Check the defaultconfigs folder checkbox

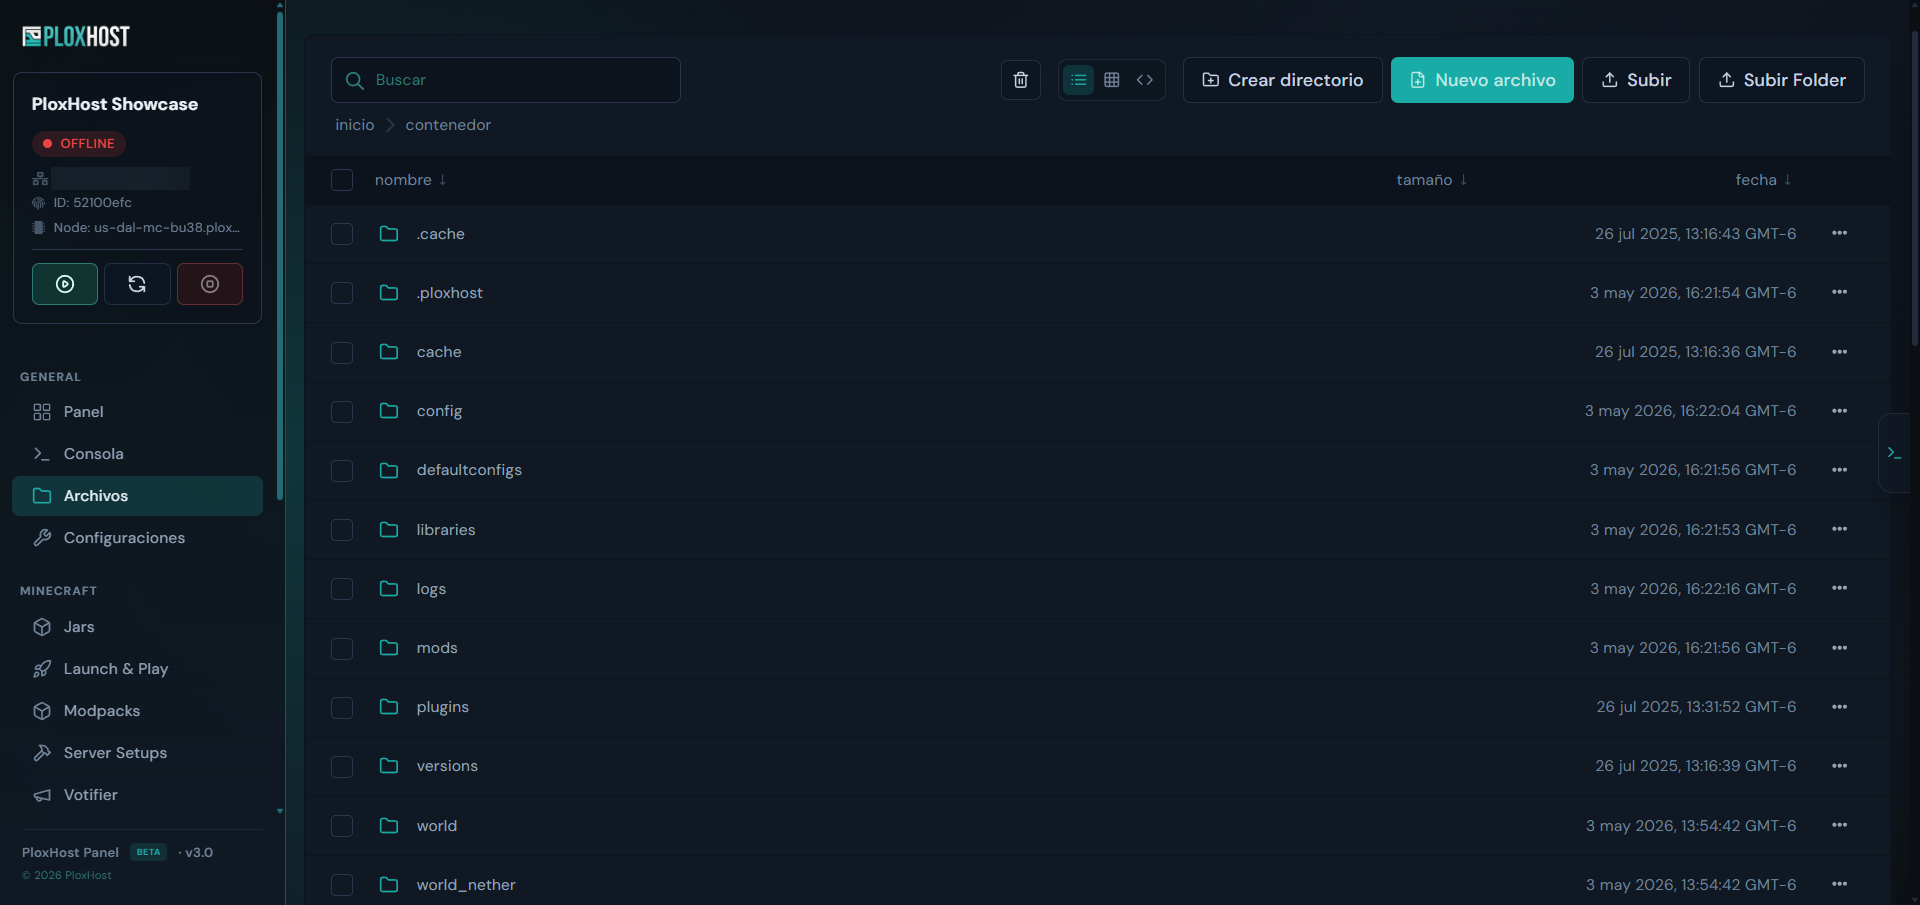point(342,470)
